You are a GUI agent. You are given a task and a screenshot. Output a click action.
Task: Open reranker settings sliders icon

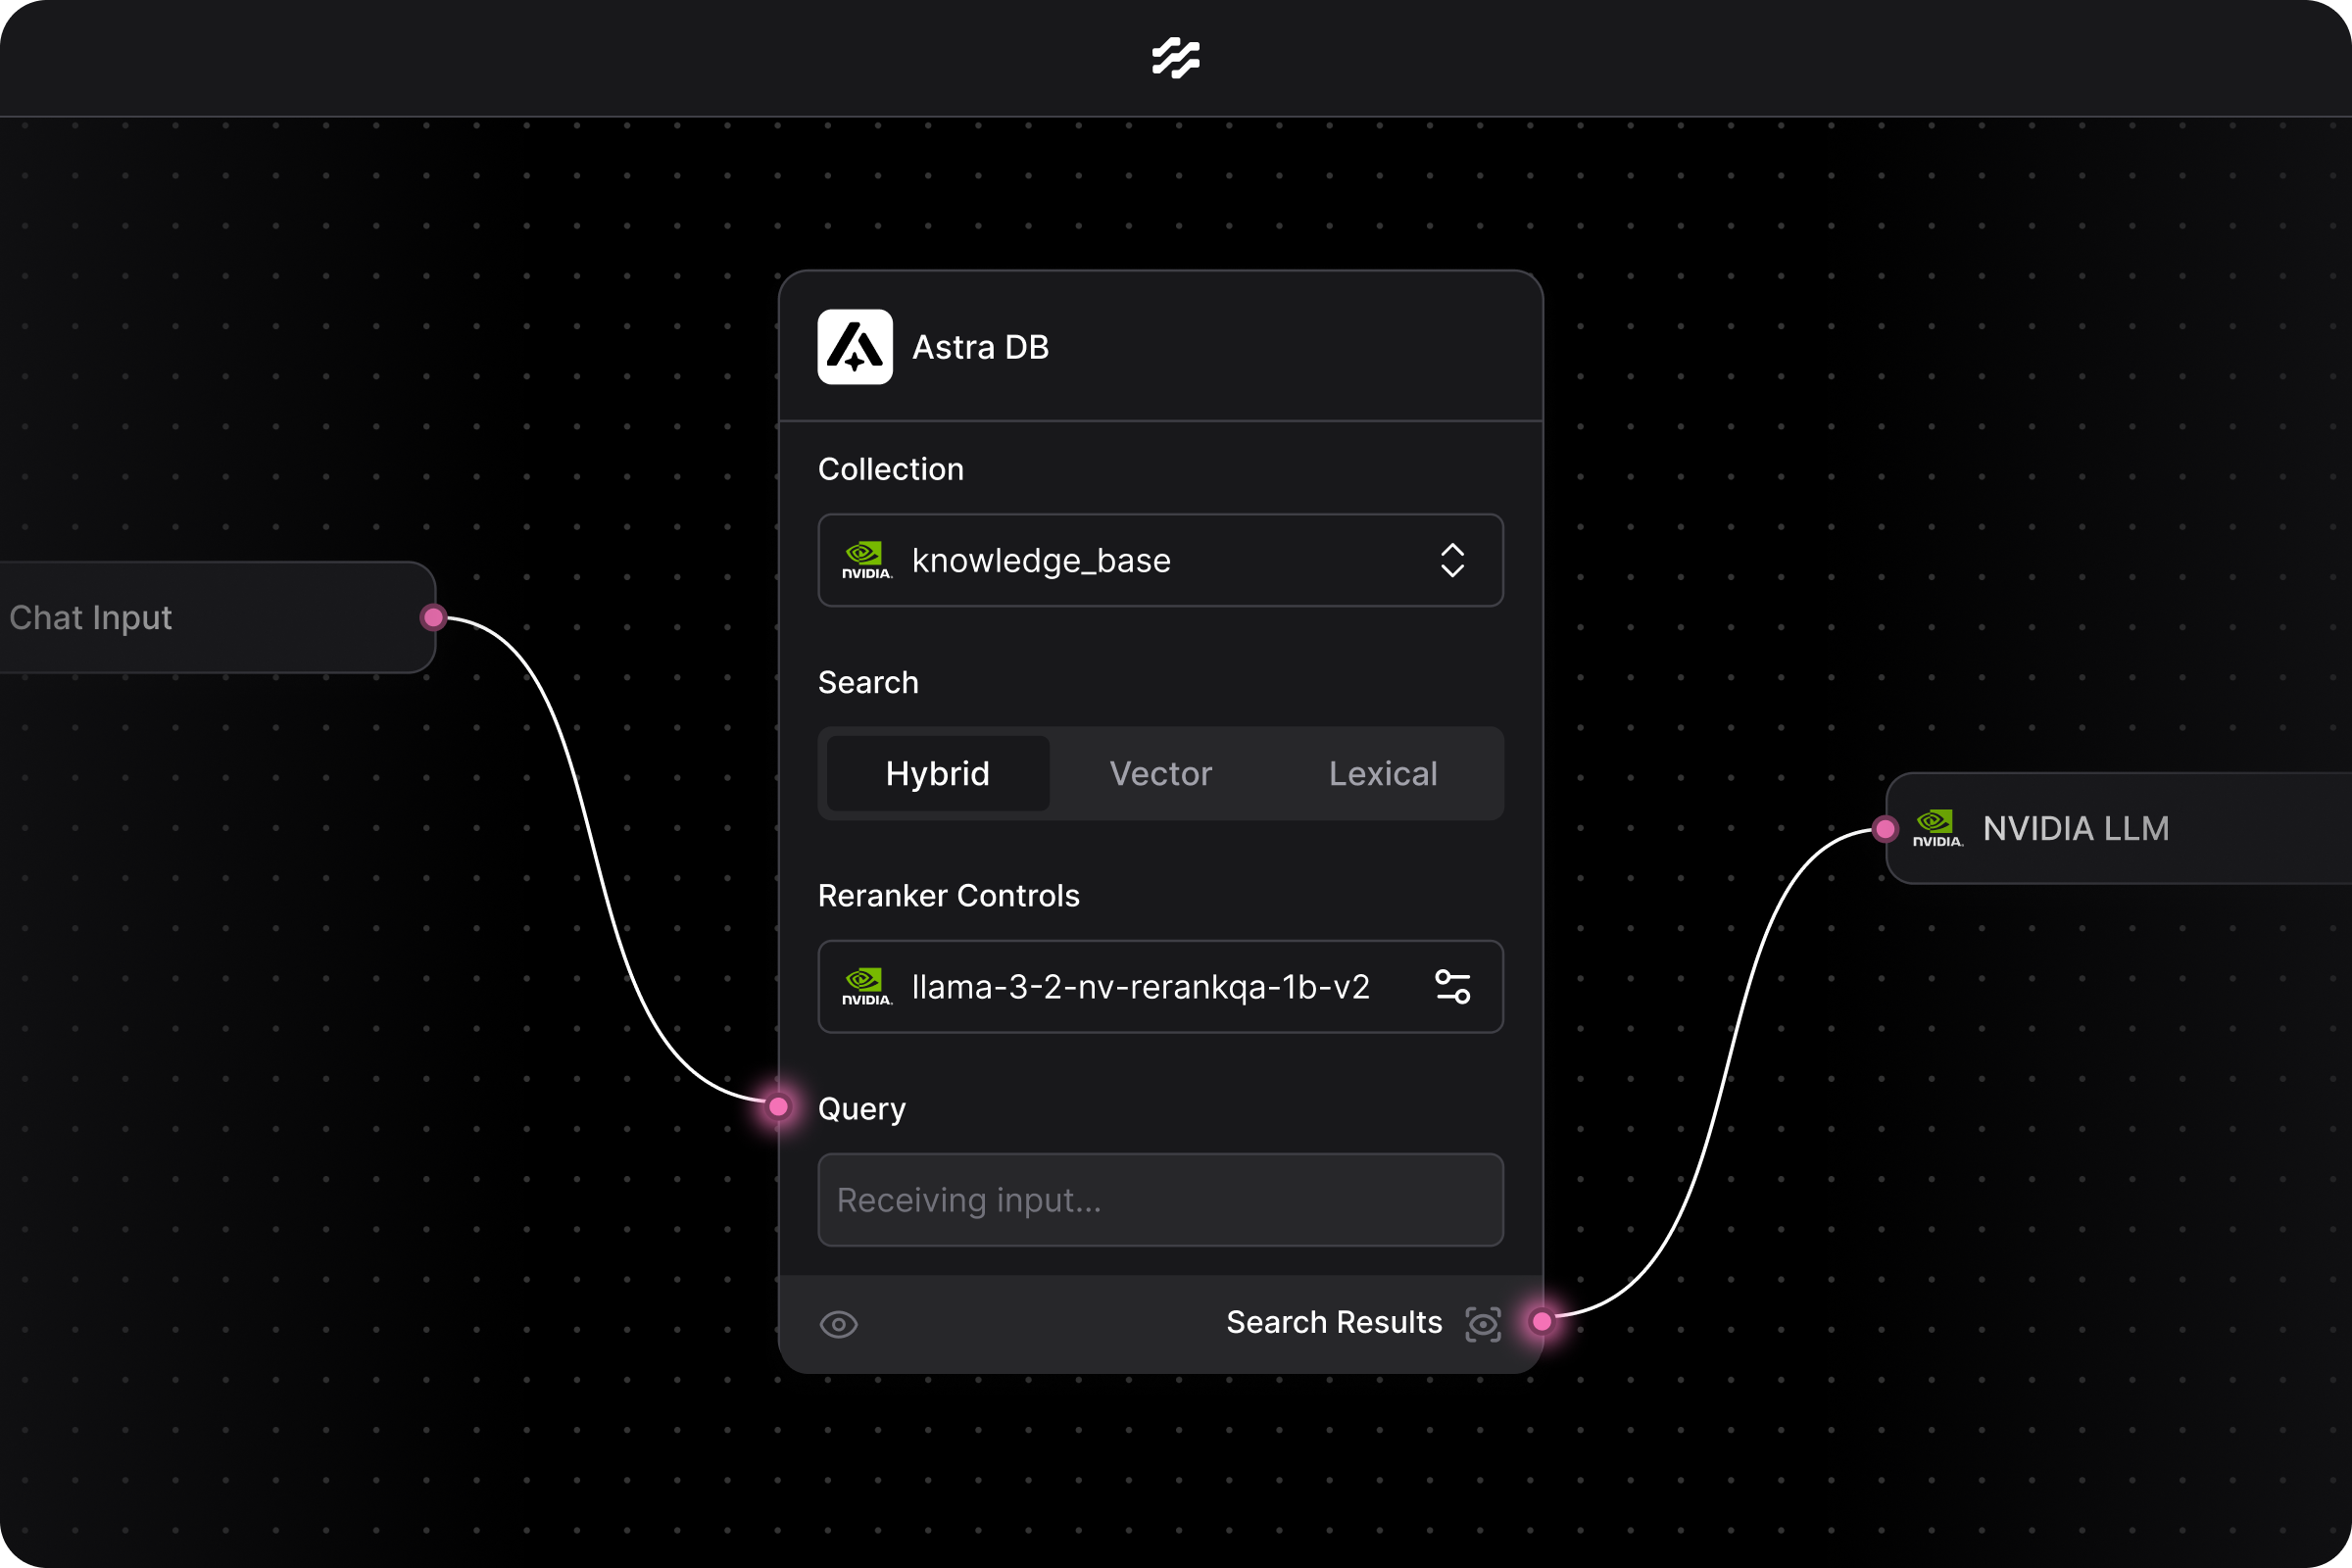[x=1452, y=987]
